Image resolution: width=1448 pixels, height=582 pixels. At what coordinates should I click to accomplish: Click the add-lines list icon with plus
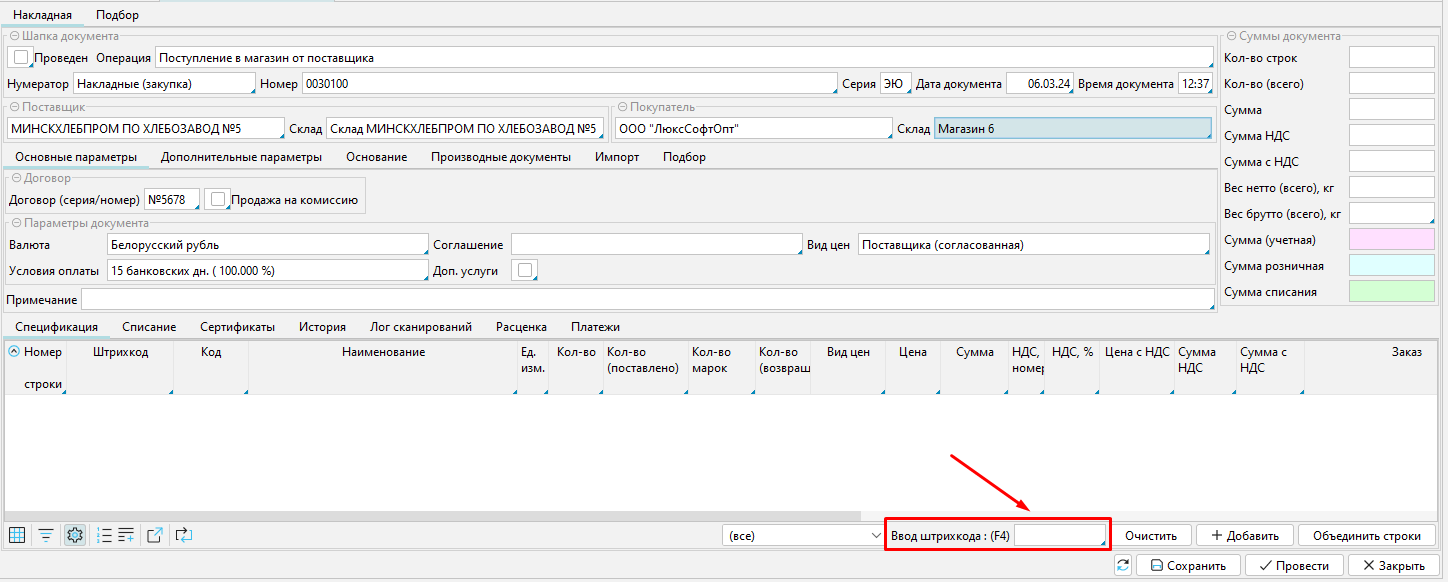tap(126, 535)
